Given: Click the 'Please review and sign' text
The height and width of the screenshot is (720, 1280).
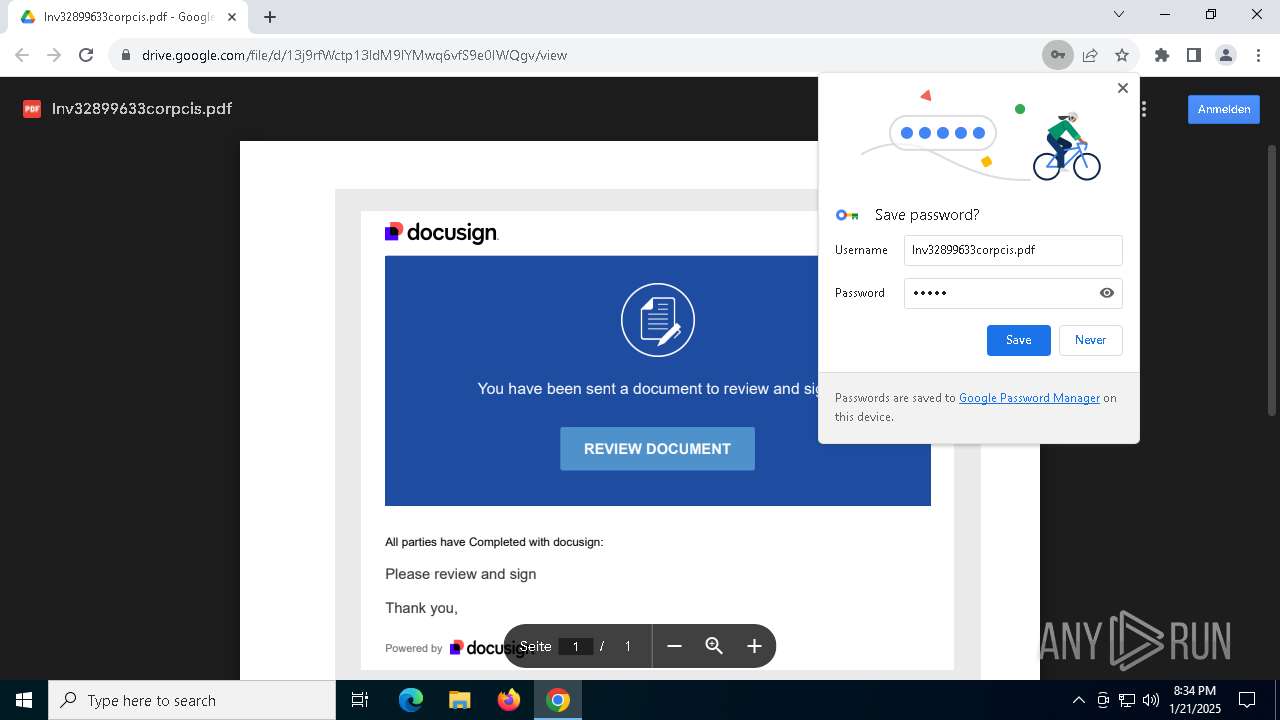Looking at the screenshot, I should 460,574.
